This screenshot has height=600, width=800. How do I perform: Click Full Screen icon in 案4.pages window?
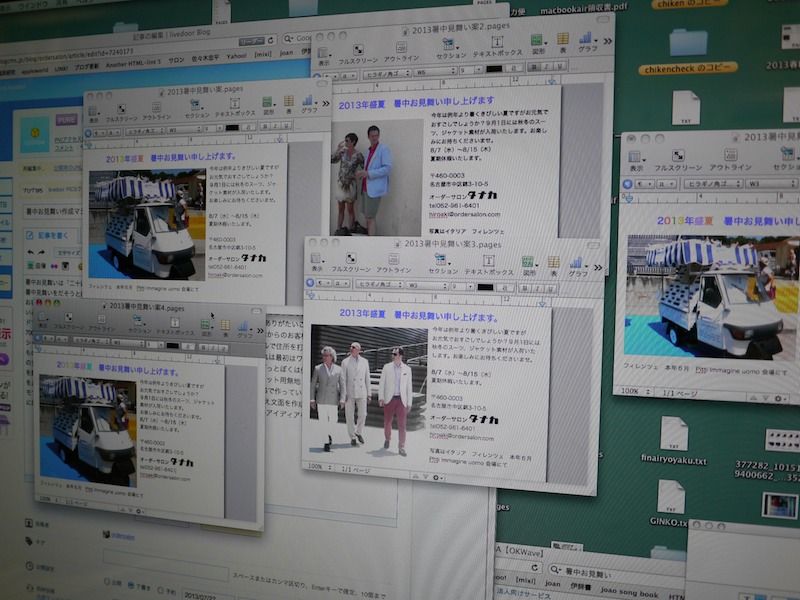[x=68, y=318]
